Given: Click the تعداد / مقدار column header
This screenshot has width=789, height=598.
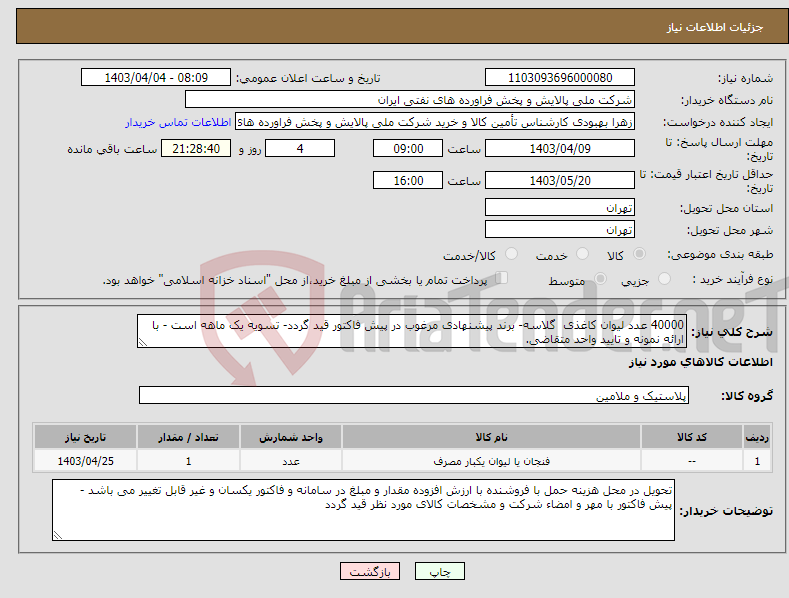Looking at the screenshot, I should [x=188, y=437].
